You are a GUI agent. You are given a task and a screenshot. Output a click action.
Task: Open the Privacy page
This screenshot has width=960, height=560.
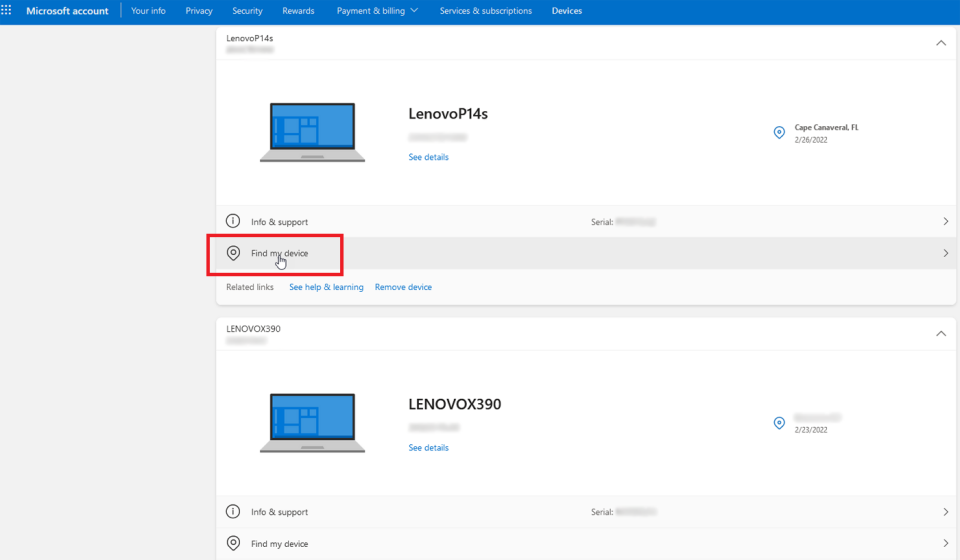coord(199,11)
